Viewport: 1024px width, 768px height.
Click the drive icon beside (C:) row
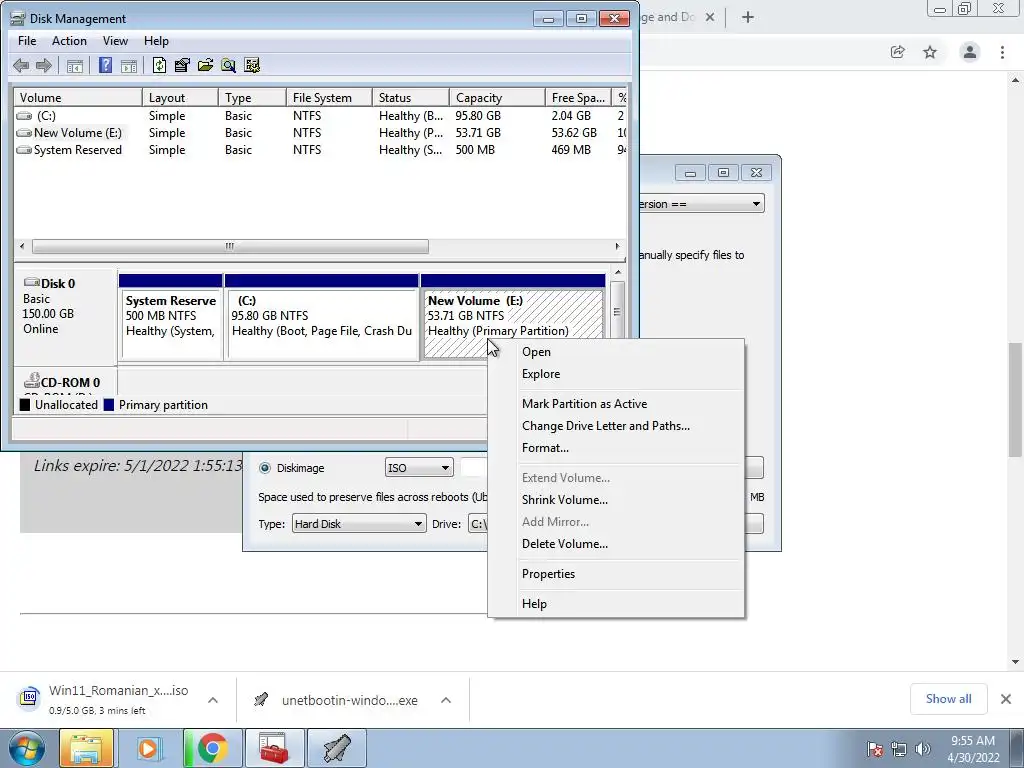coord(24,116)
